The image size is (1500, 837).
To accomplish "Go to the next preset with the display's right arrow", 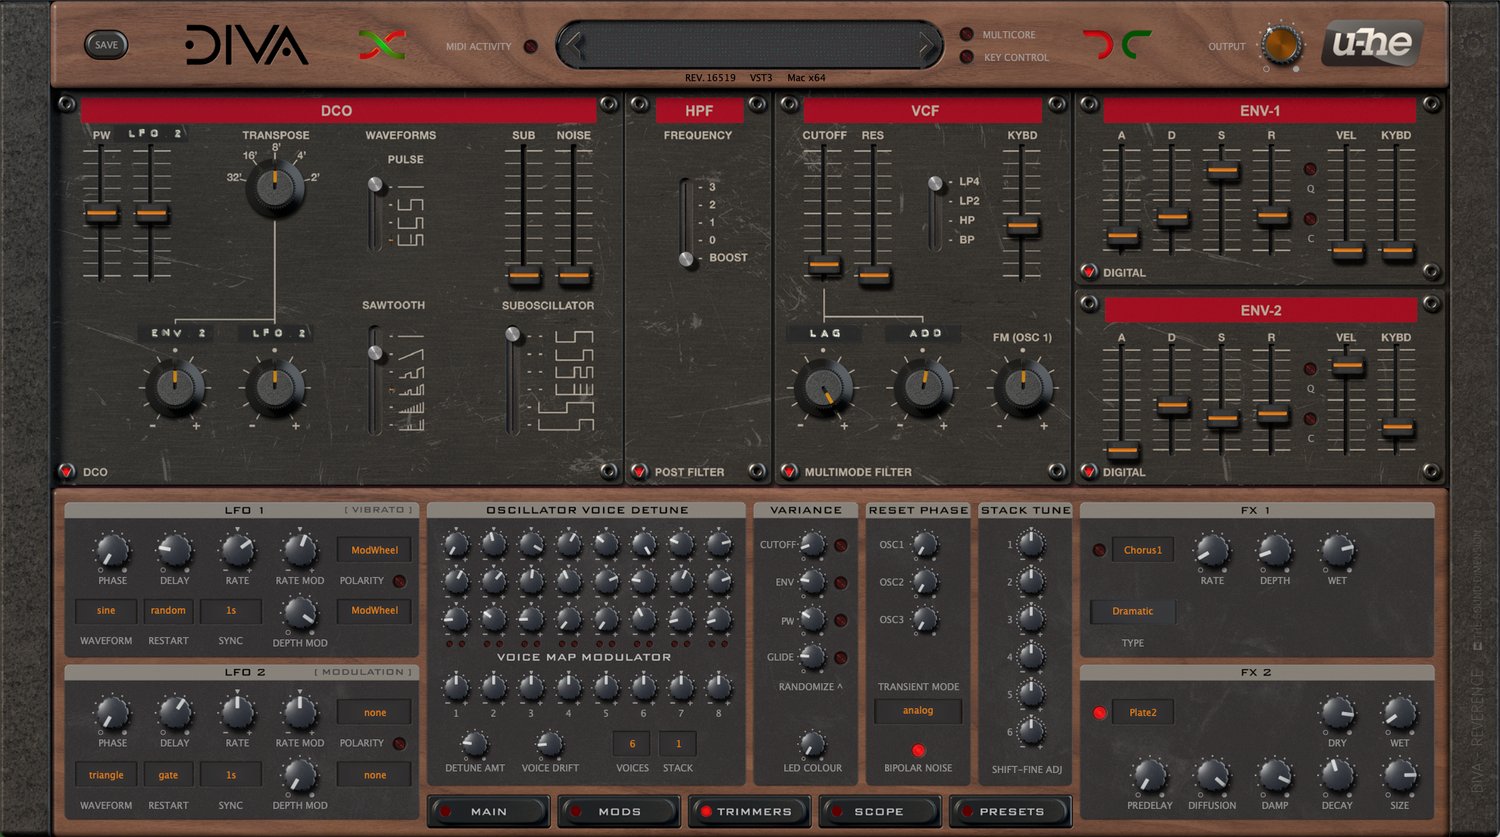I will 927,45.
